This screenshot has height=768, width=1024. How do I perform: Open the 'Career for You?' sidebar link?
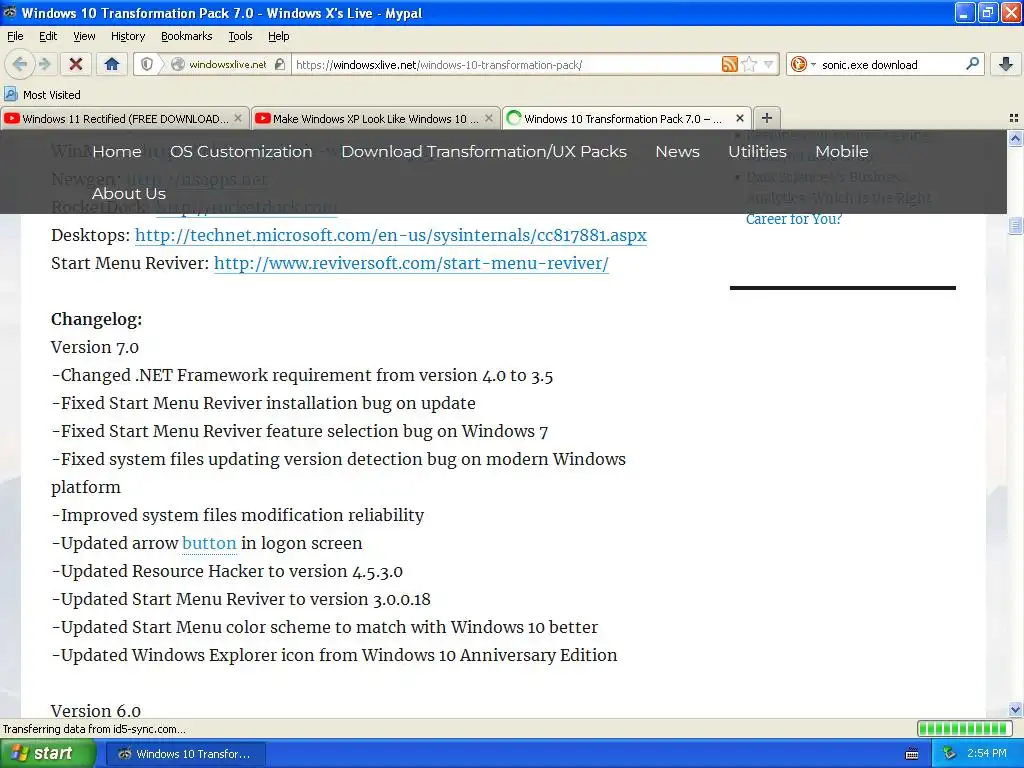pos(793,219)
